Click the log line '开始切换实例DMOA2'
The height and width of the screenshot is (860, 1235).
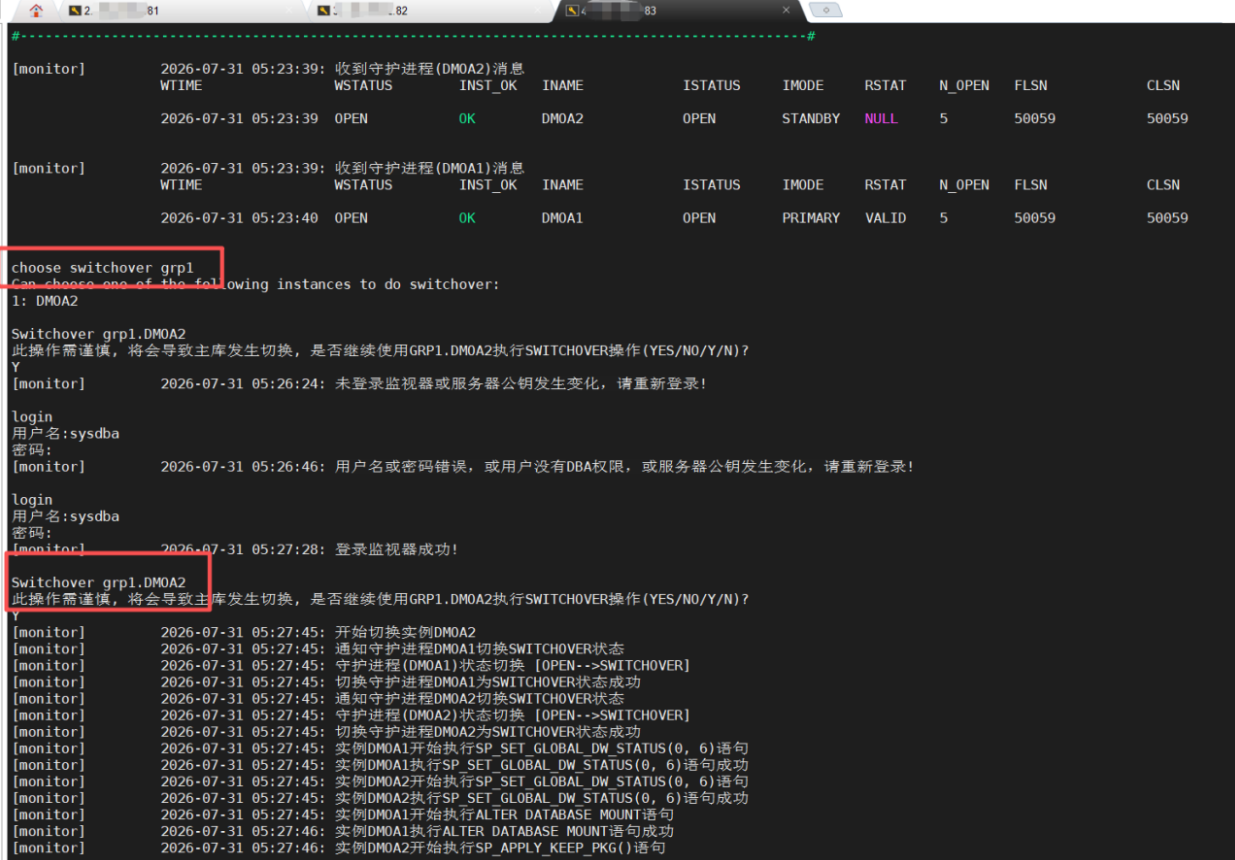tap(405, 632)
